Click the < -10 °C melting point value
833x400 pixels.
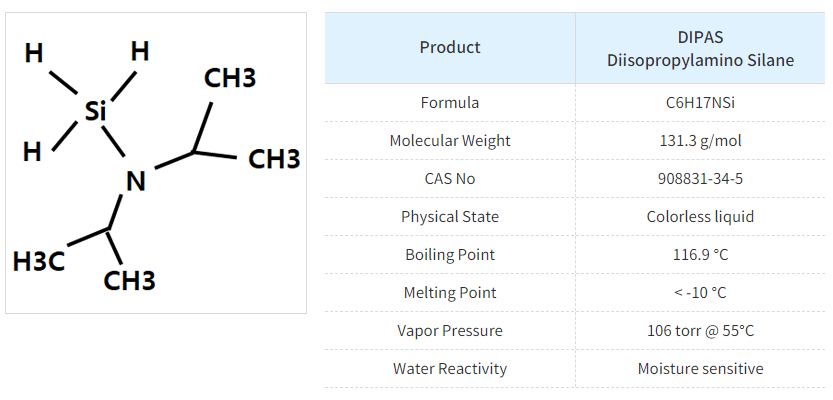pyautogui.click(x=700, y=293)
